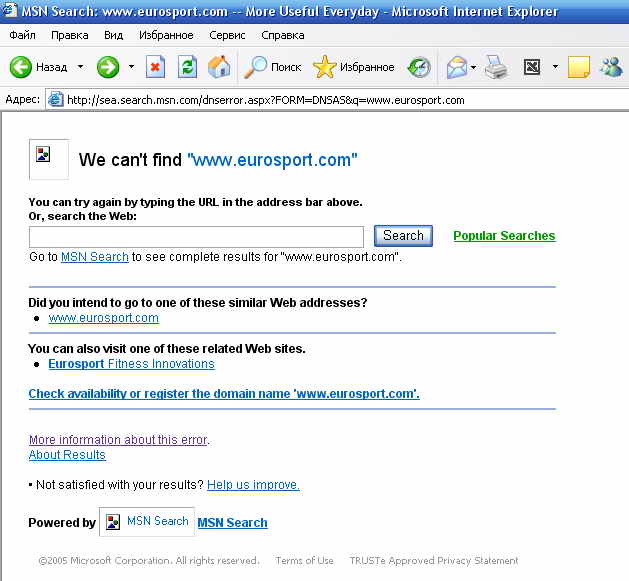Open the Сервис menu

coord(227,35)
